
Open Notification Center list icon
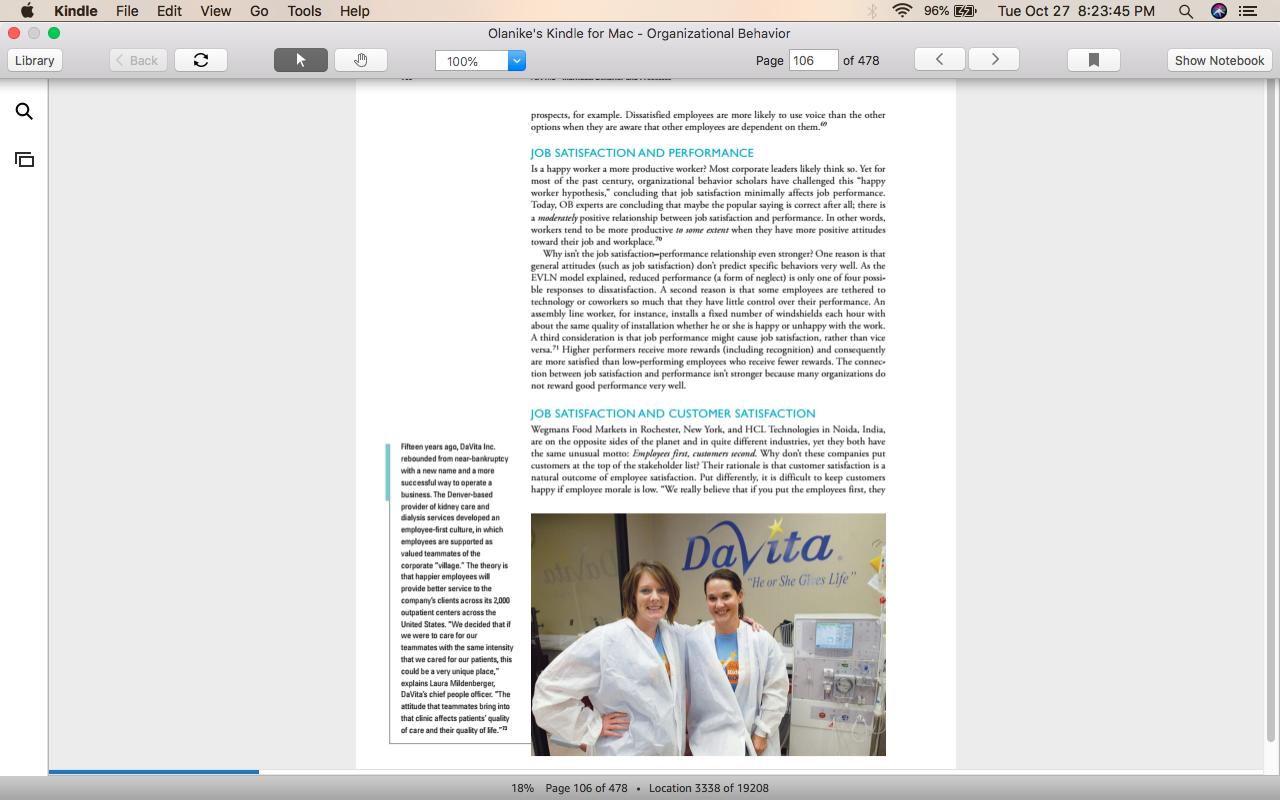(1248, 11)
